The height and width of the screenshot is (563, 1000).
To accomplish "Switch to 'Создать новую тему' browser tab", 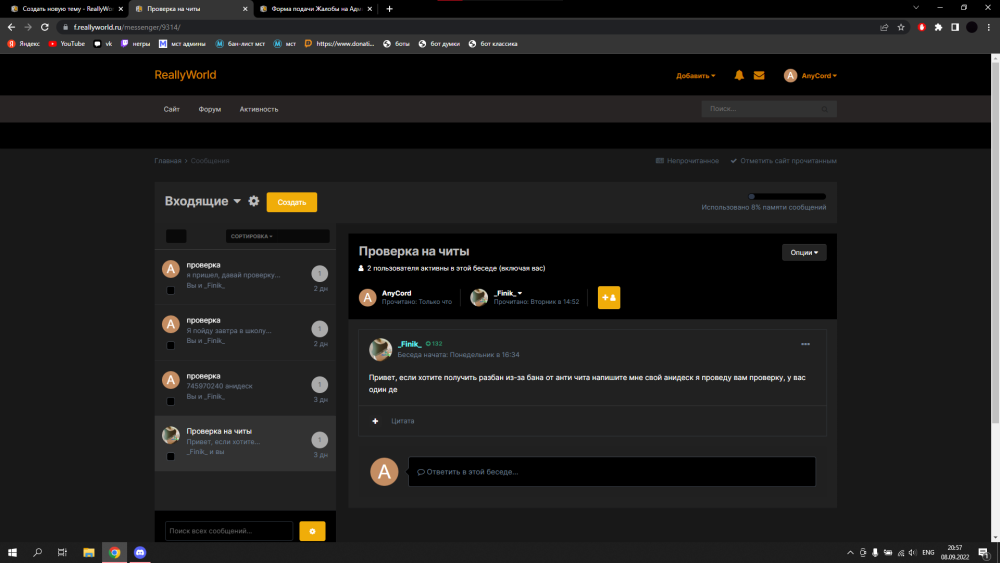I will tap(66, 9).
